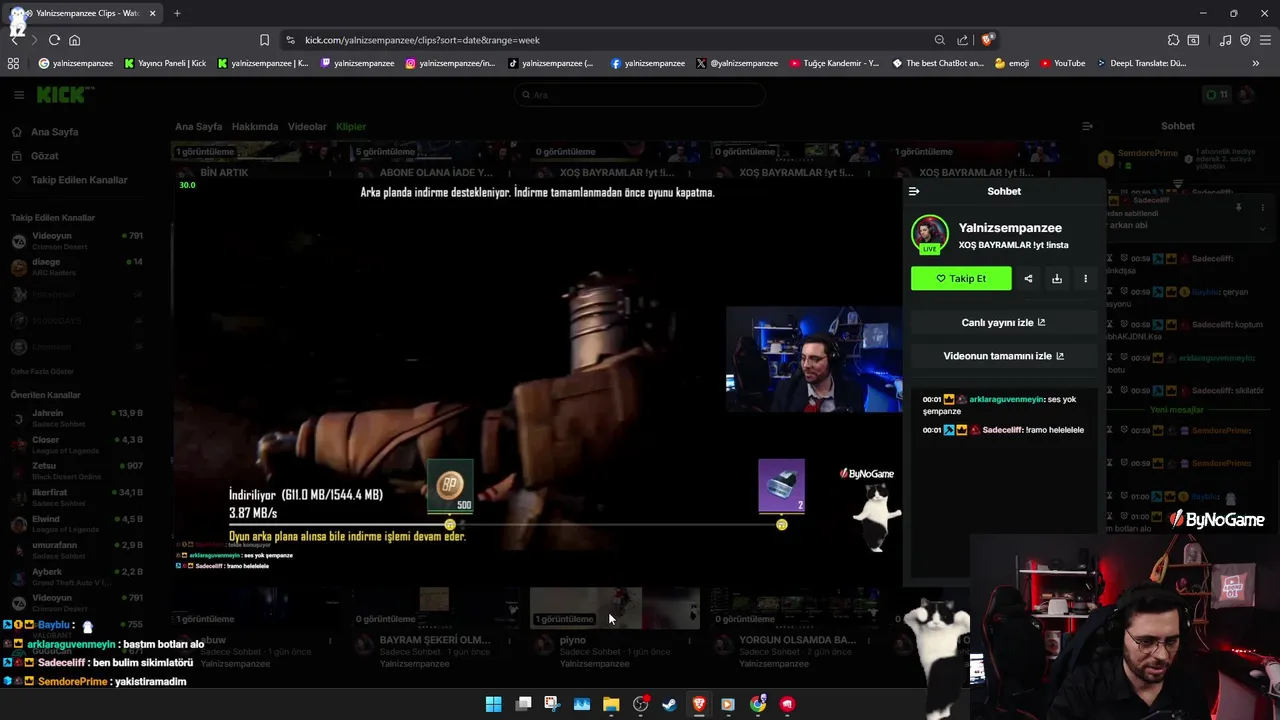Click the zoom magnifier icon in address bar
Image resolution: width=1280 pixels, height=720 pixels.
pos(940,40)
